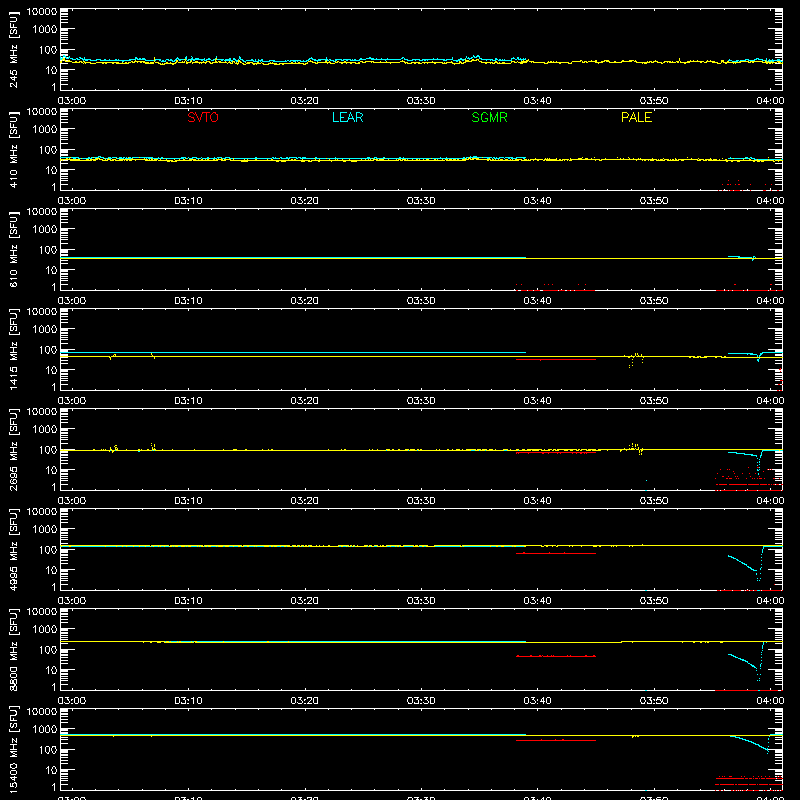The image size is (800, 800).
Task: Click the 10 y-axis label of 1415 MHz panel
Action: click(51, 370)
